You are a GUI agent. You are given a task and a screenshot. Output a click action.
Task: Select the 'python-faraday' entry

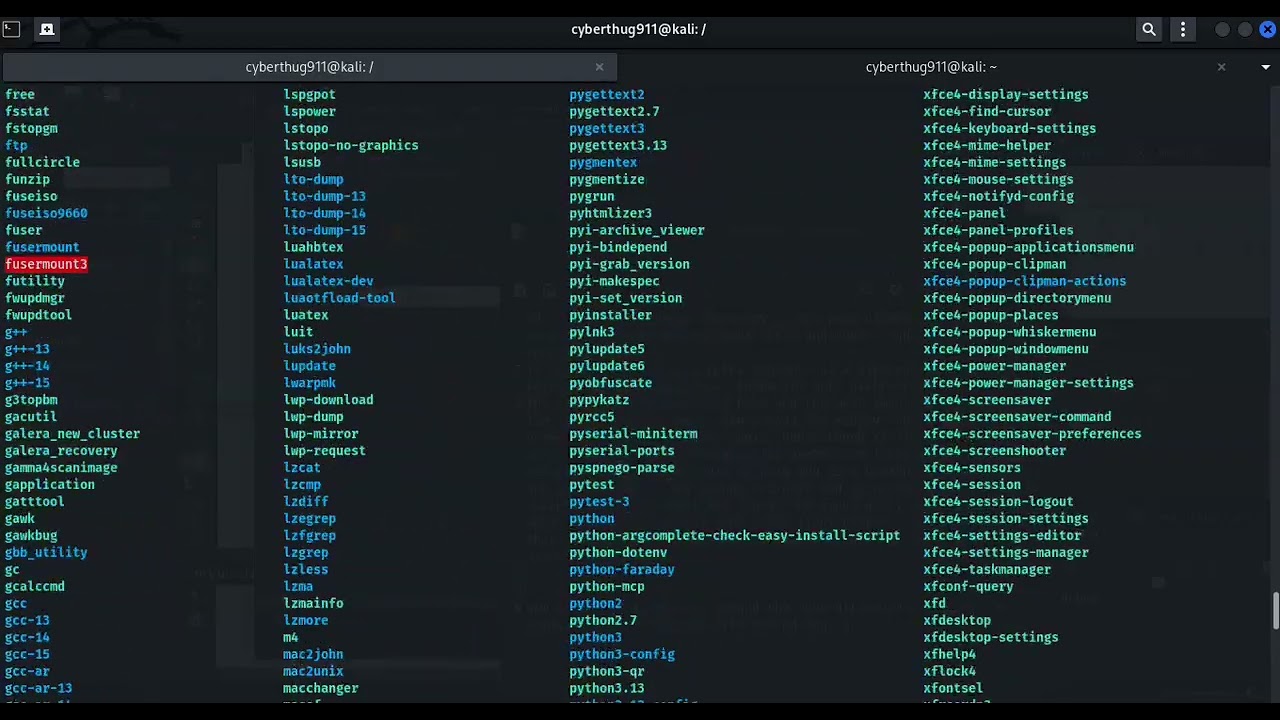[622, 569]
